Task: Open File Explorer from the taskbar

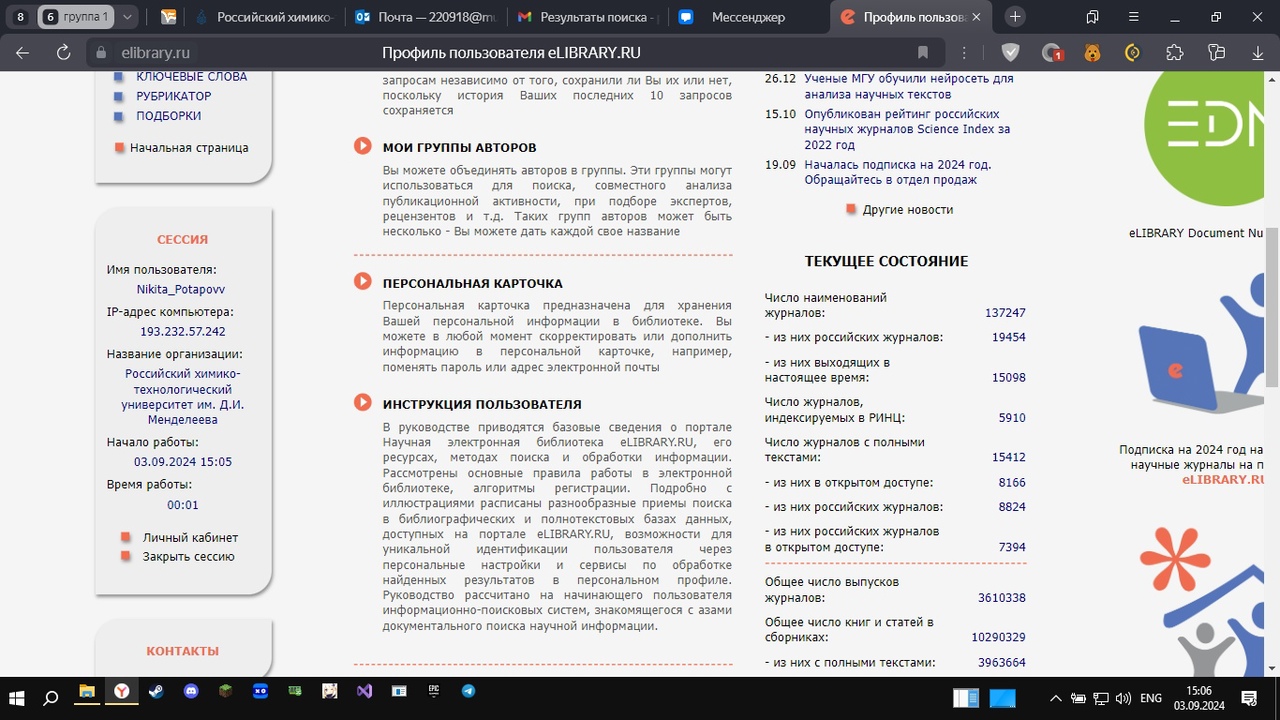Action: (87, 691)
